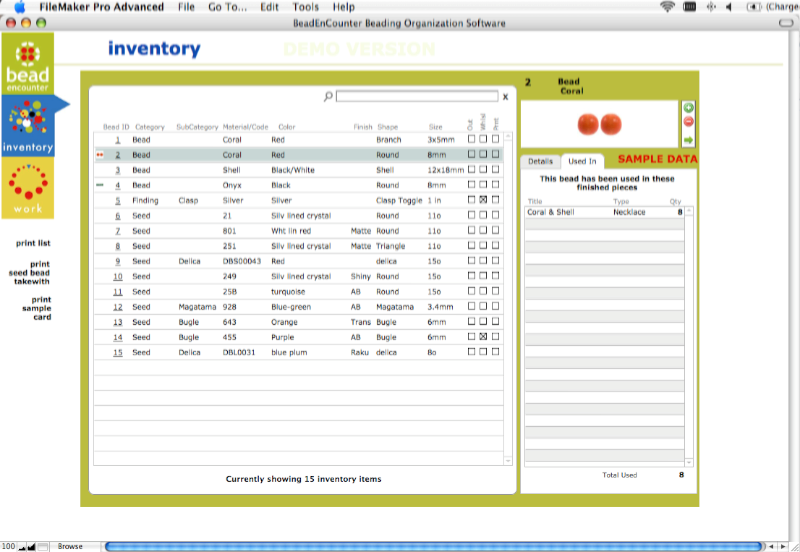This screenshot has height=552, width=800.
Task: Click the green marker on row 4
Action: click(99, 185)
